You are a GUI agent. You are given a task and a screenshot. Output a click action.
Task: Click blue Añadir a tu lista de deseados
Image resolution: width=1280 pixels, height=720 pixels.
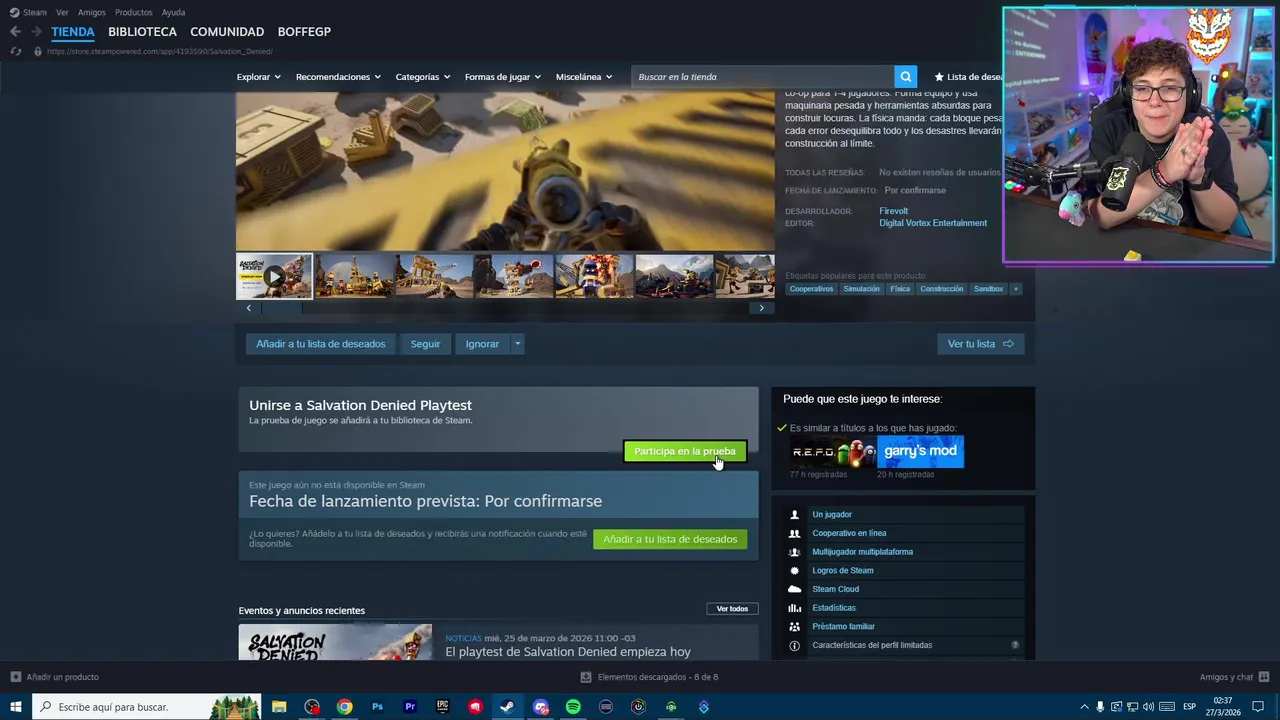click(320, 344)
